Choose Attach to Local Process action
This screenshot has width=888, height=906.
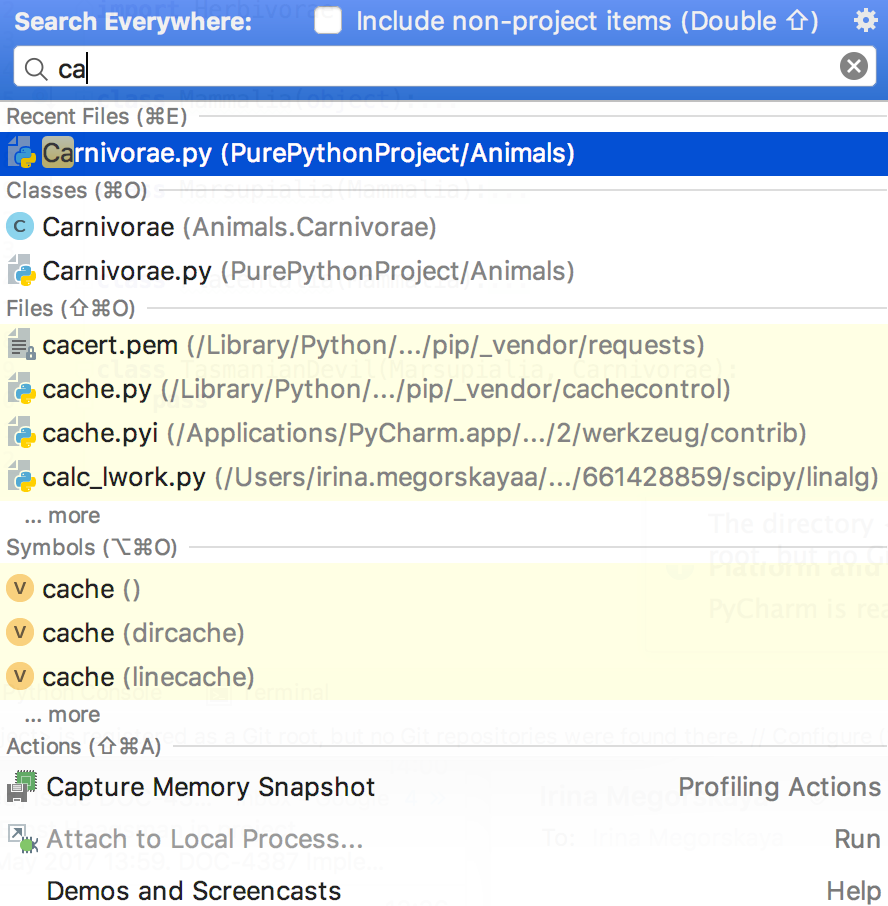tap(204, 839)
